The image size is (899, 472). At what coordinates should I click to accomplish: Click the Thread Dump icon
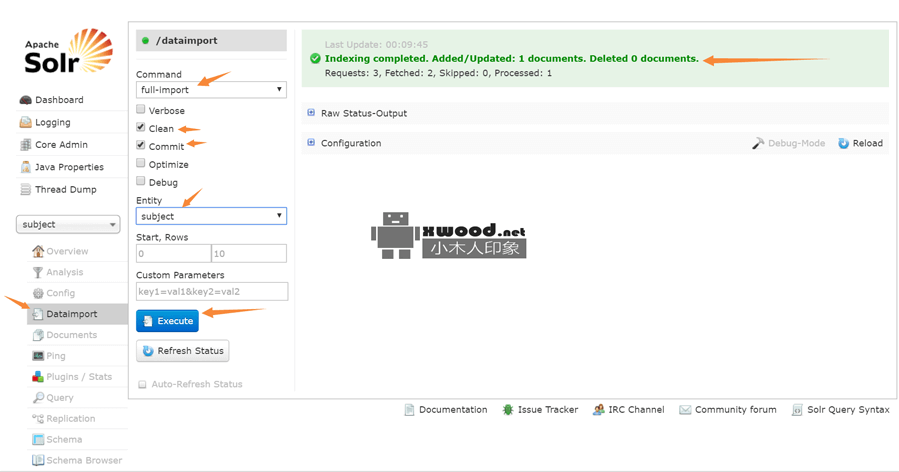click(26, 189)
